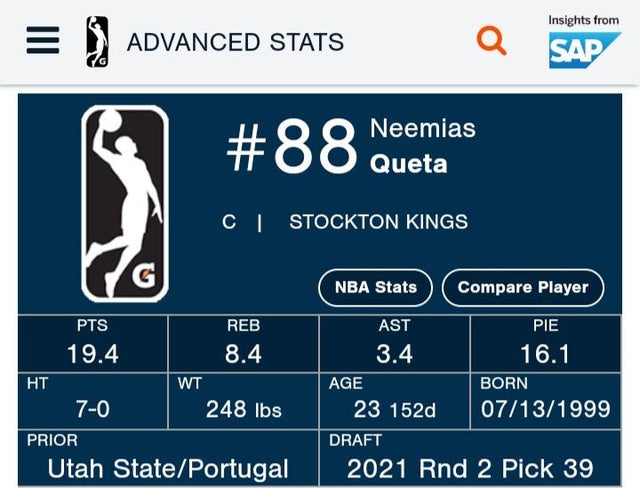Click the BORN 07/13/1999 cell
This screenshot has height=488, width=640.
point(546,399)
